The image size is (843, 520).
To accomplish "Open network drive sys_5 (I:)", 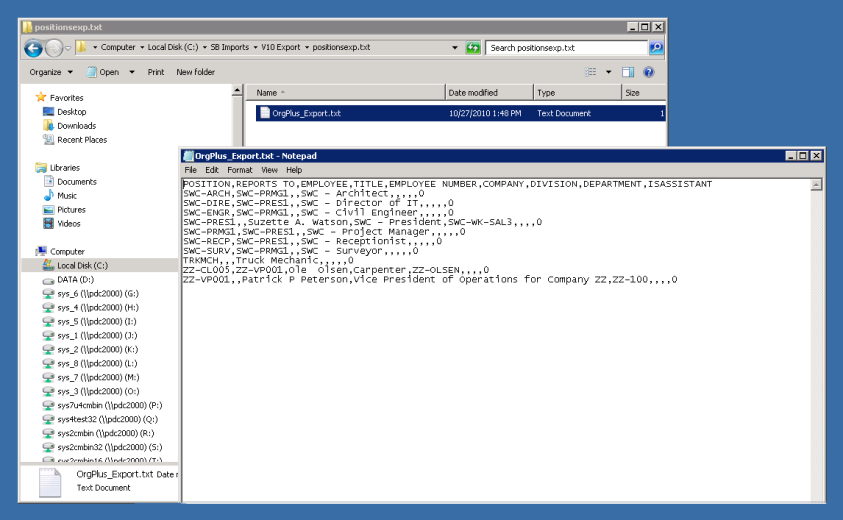I will tap(97, 322).
